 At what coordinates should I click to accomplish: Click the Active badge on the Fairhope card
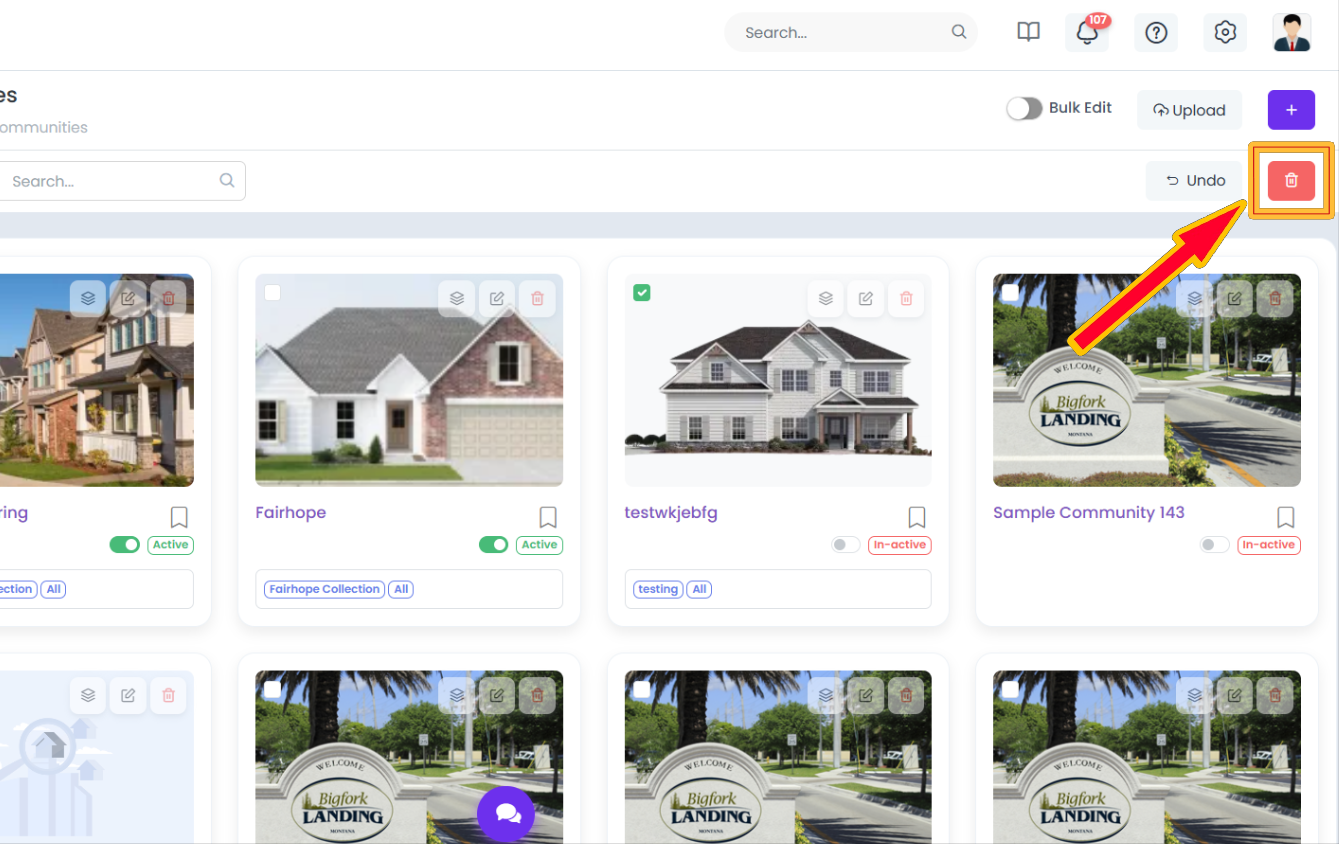click(539, 545)
